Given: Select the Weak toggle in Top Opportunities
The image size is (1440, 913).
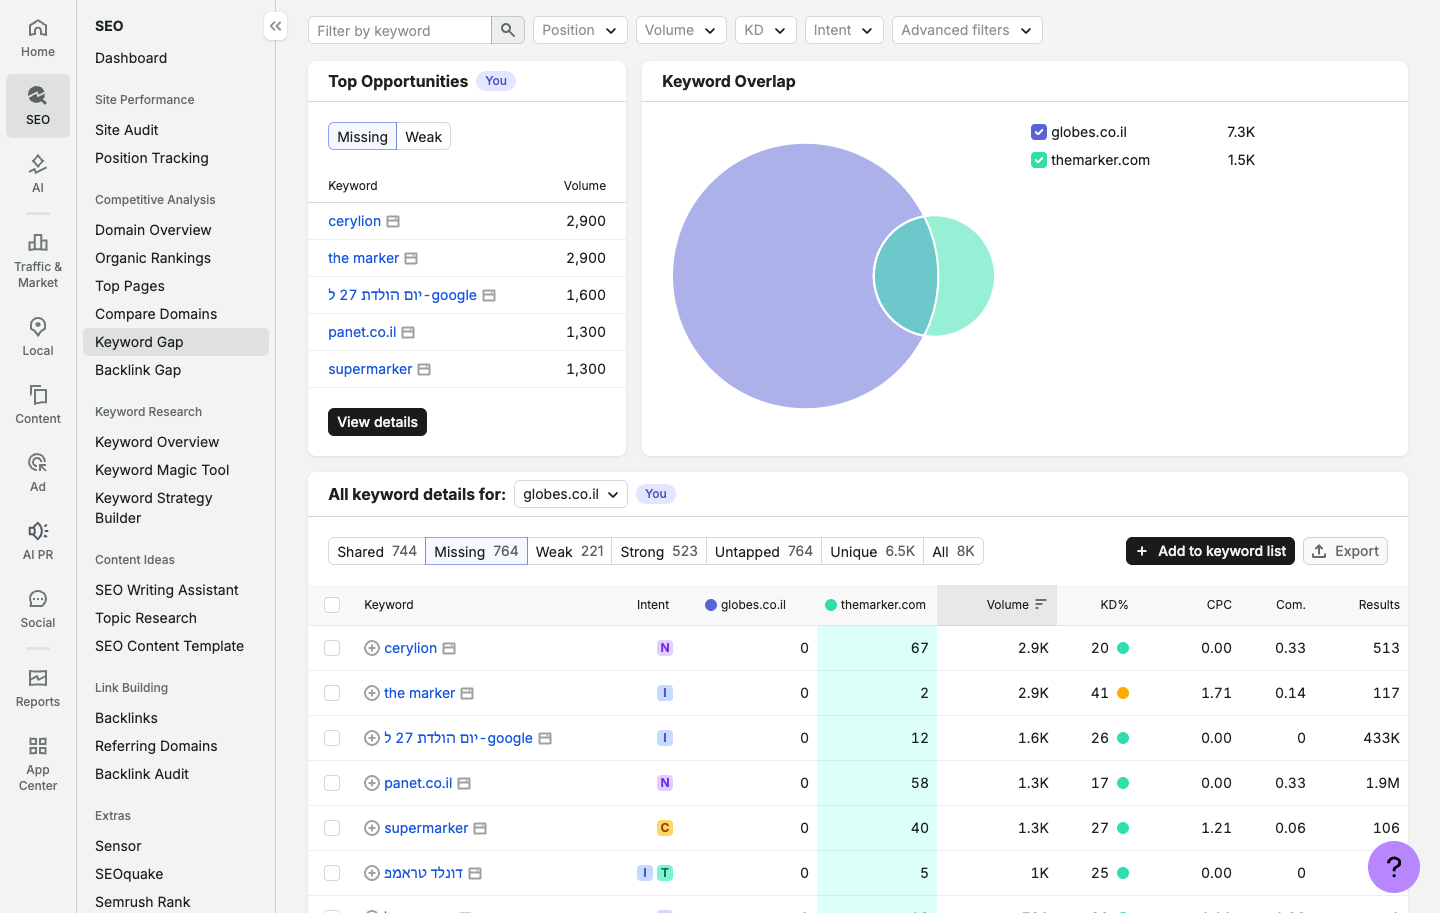Looking at the screenshot, I should pos(423,137).
